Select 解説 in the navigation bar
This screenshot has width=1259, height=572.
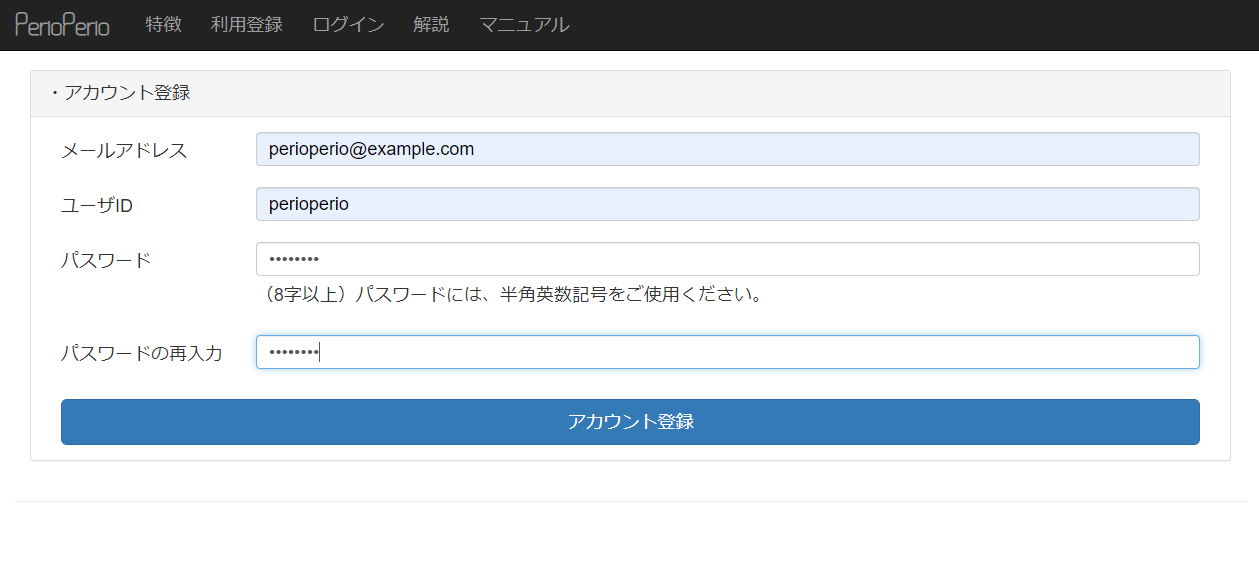tap(431, 25)
